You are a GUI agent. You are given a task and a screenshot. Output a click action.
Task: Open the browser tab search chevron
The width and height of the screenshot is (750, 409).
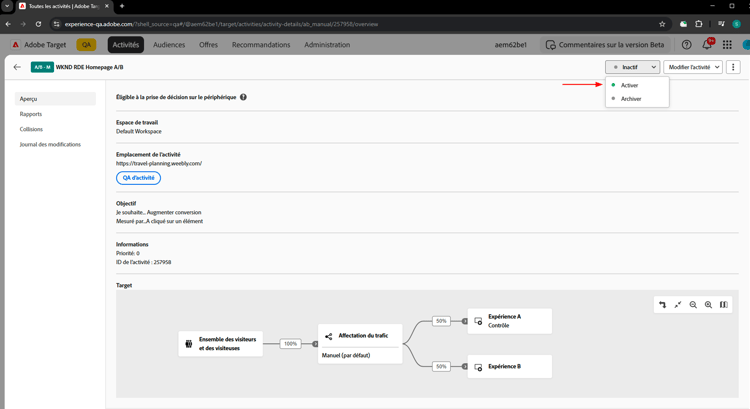pos(7,6)
